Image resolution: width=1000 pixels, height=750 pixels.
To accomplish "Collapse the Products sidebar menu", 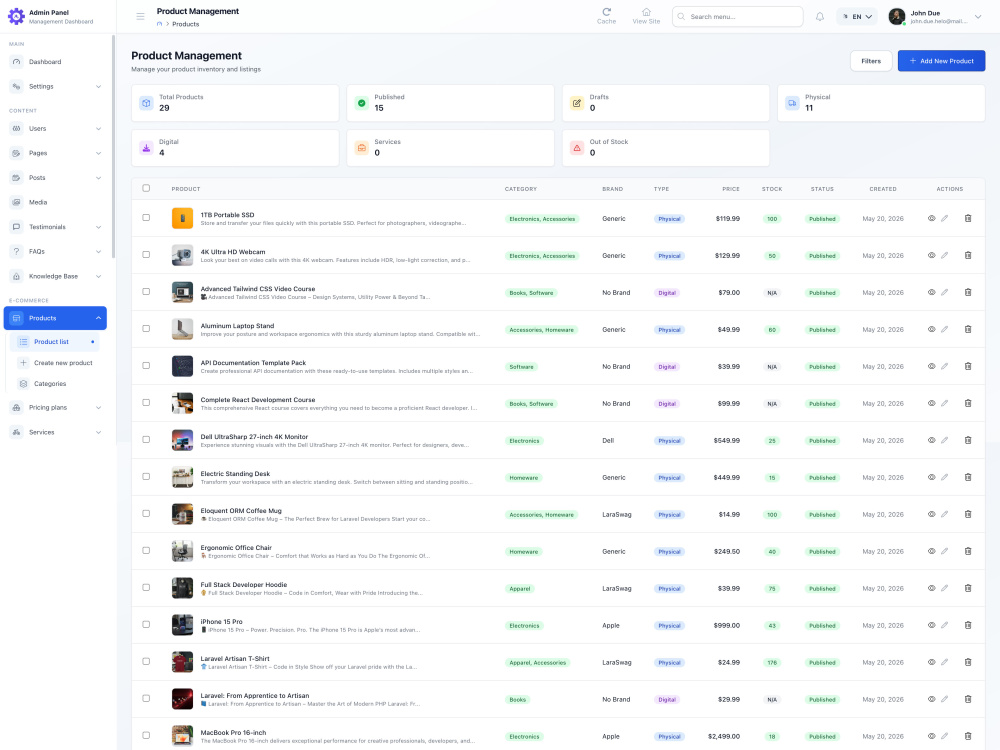I will click(55, 318).
